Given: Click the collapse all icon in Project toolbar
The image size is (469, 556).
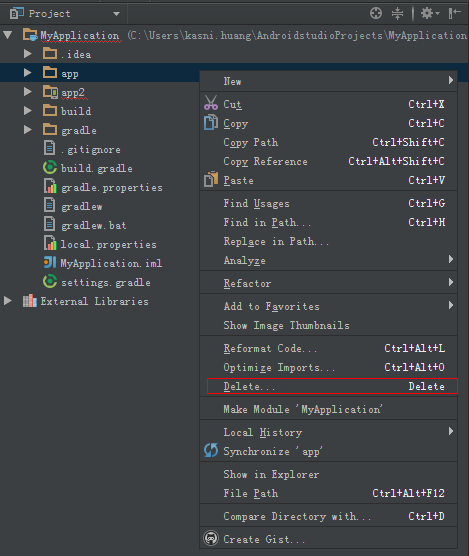Looking at the screenshot, I should pyautogui.click(x=397, y=13).
